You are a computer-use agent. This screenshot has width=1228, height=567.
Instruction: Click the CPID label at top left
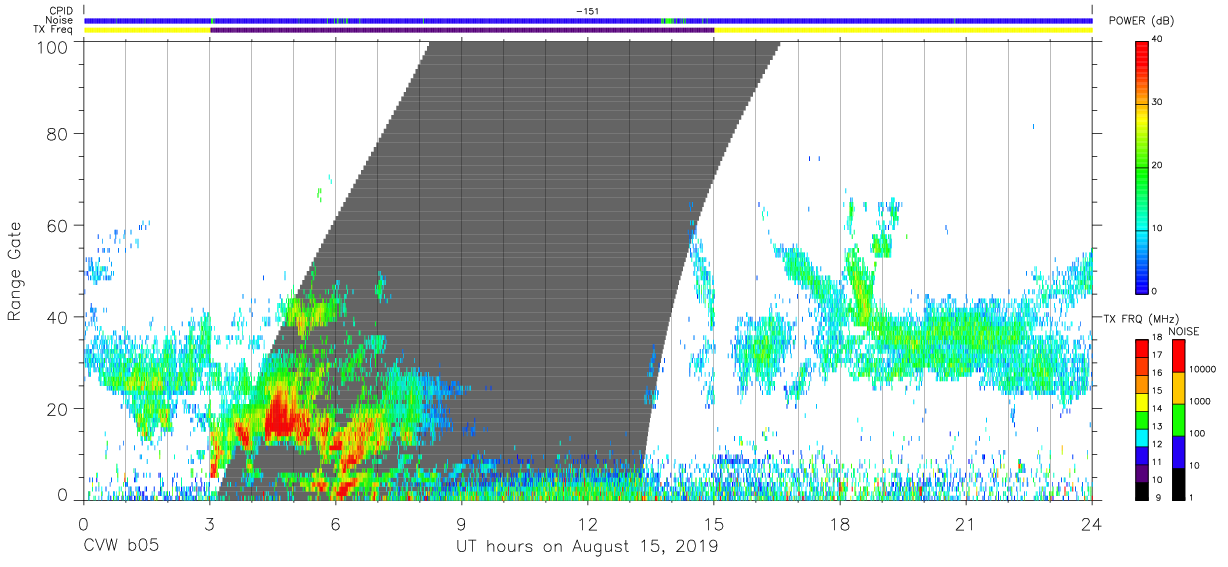click(62, 11)
